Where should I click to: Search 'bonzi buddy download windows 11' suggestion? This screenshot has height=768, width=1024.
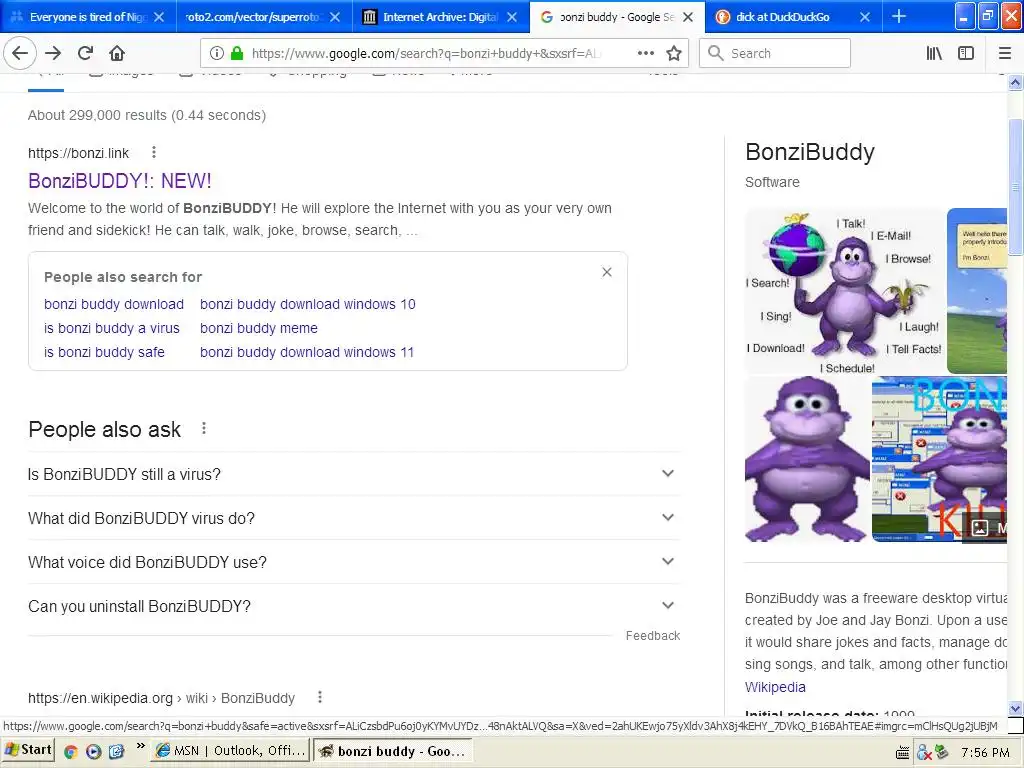pos(307,352)
